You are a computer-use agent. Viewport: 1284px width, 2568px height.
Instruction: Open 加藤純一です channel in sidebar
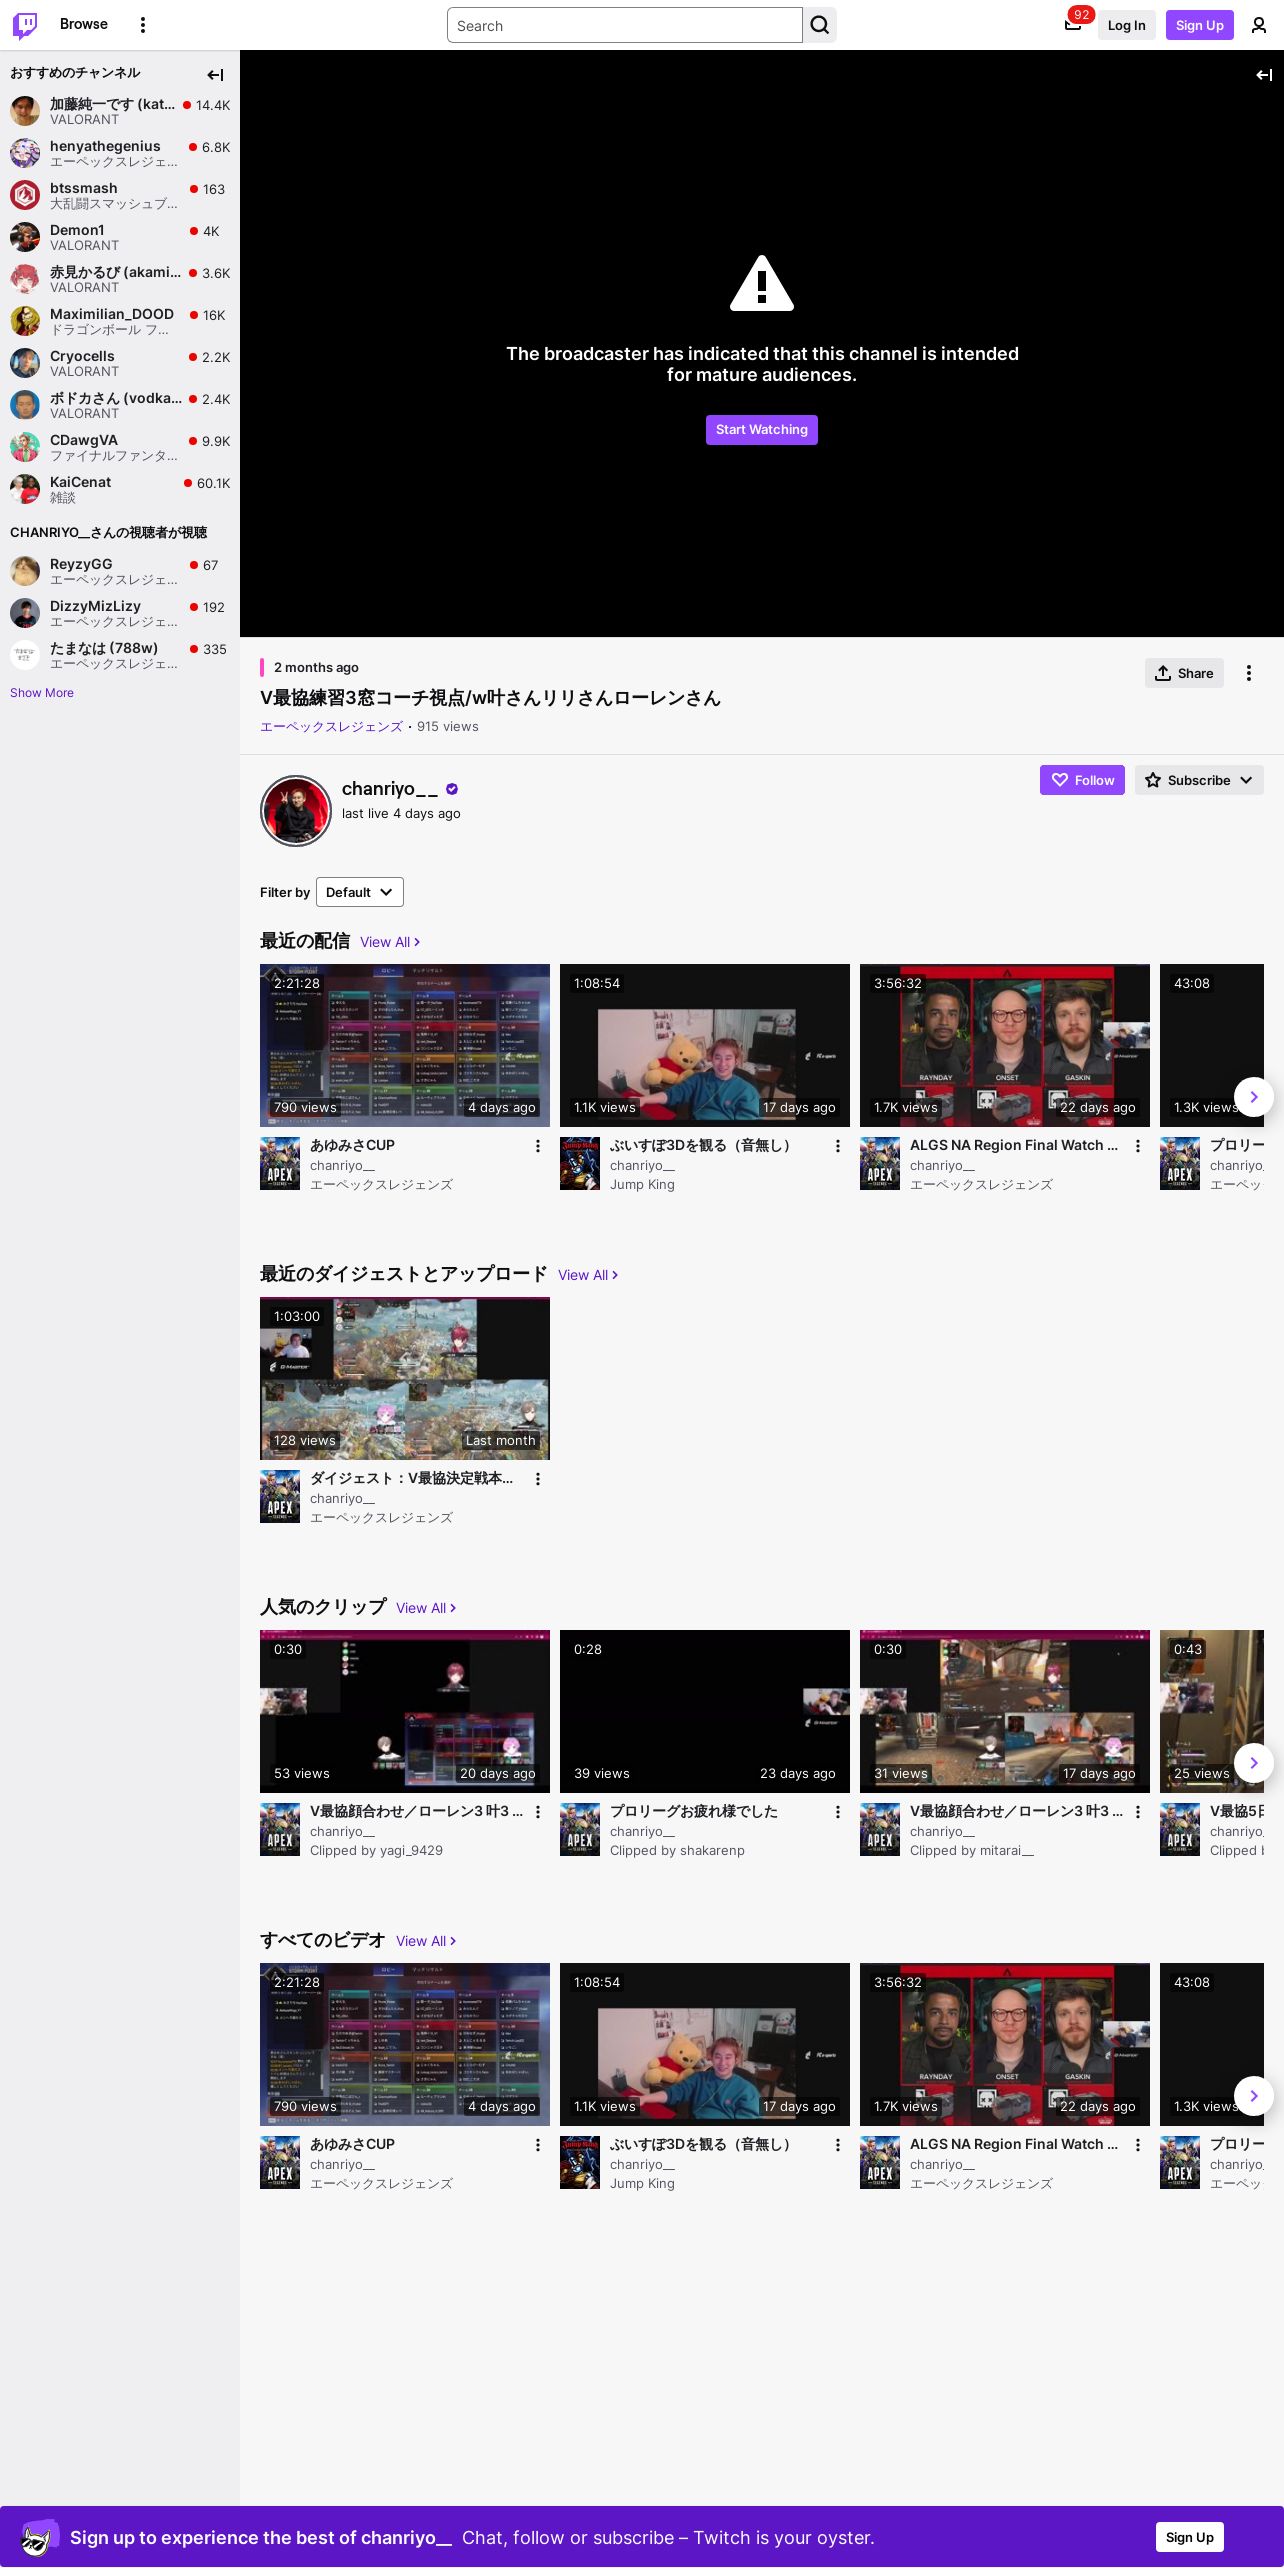click(x=120, y=111)
